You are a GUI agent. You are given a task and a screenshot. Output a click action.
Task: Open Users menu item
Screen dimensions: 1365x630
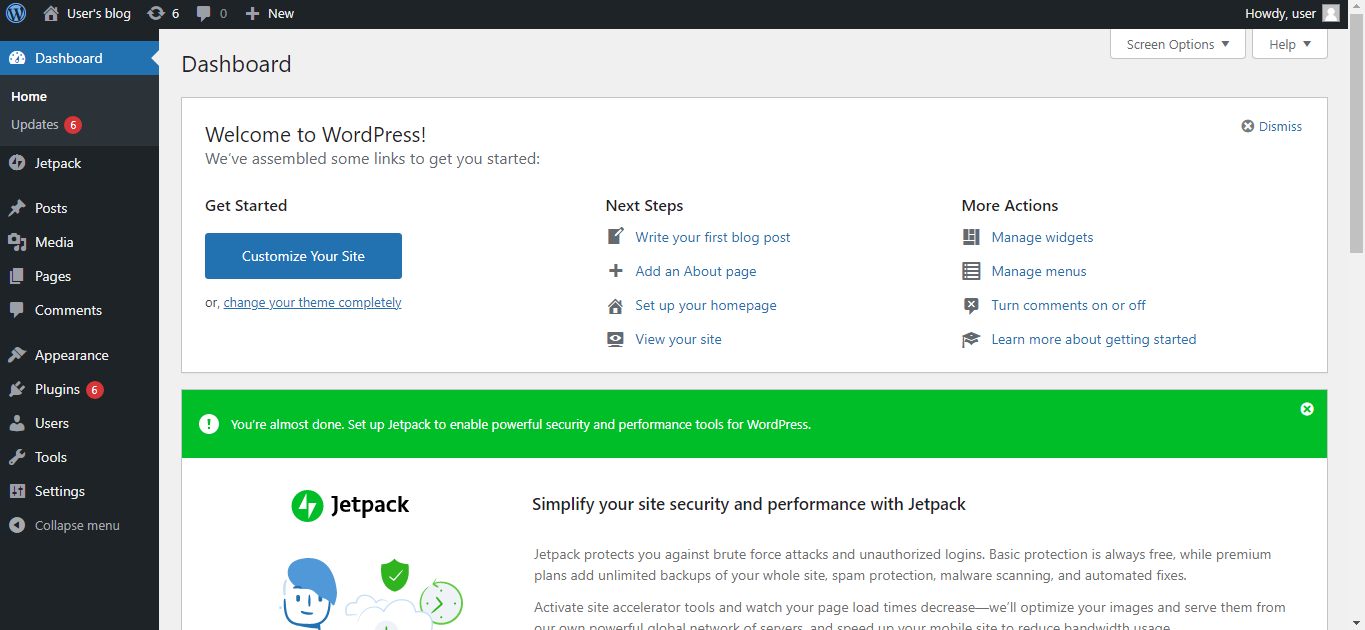[79, 423]
